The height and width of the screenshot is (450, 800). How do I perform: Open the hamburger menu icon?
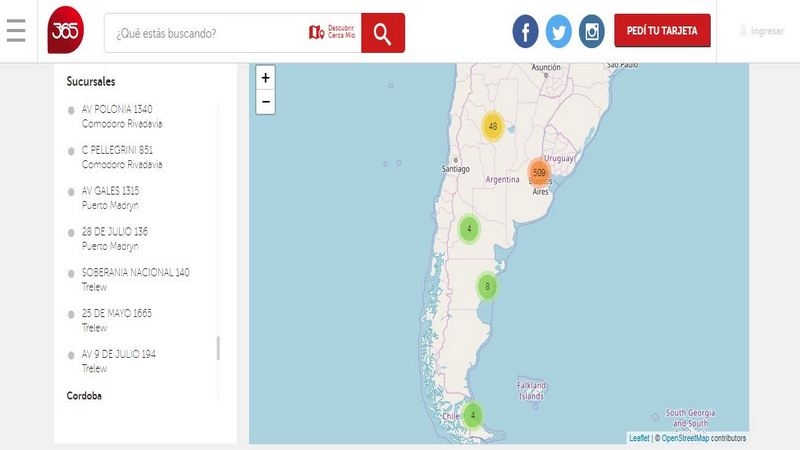pyautogui.click(x=16, y=31)
